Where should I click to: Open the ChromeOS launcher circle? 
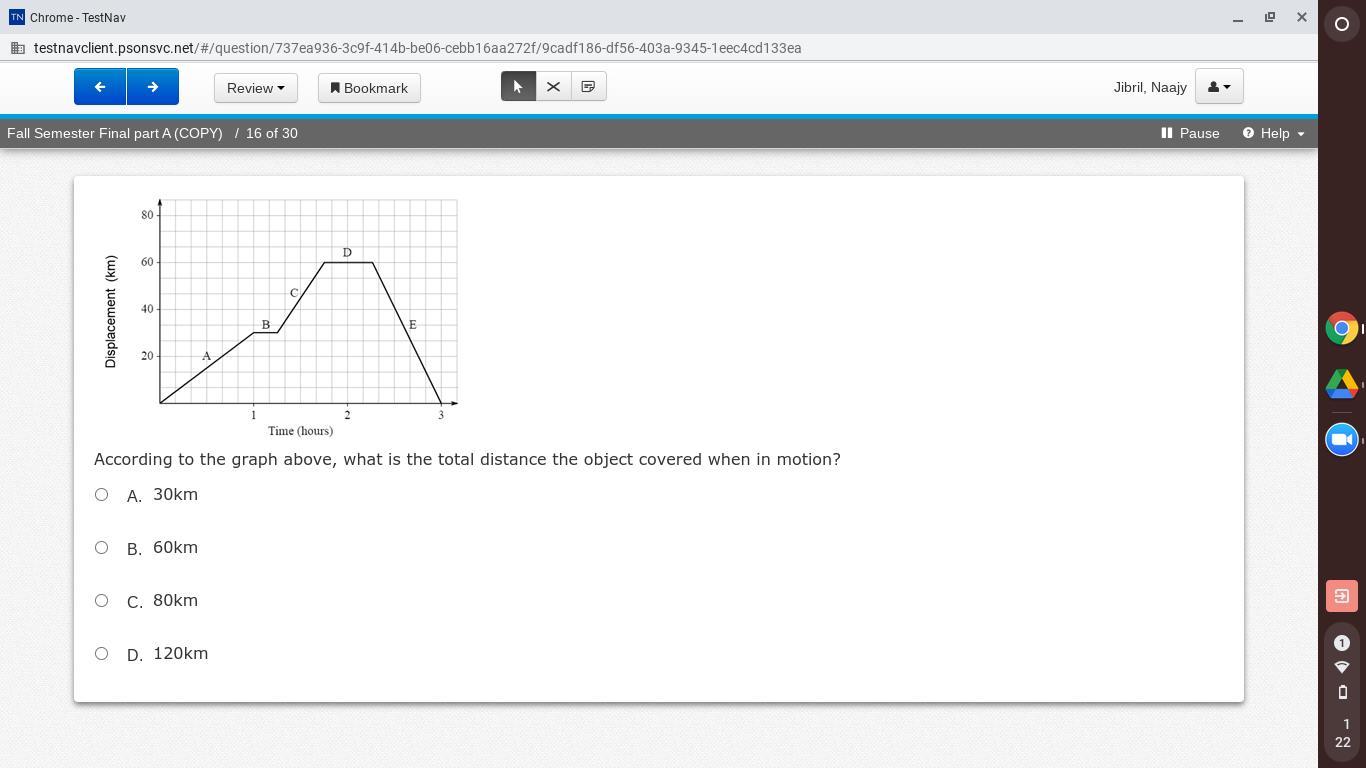pos(1342,24)
